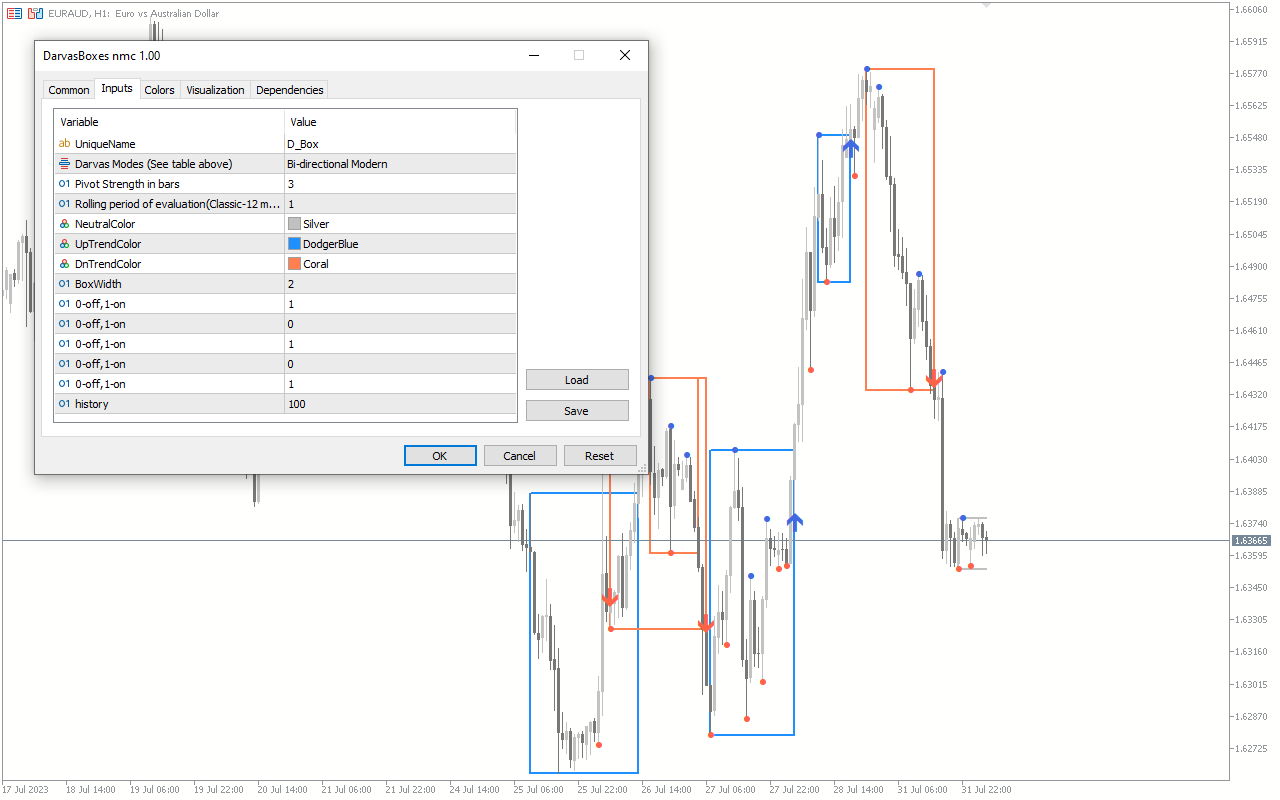Click the Rolling period integer icon
This screenshot has width=1280, height=800.
pyautogui.click(x=64, y=204)
